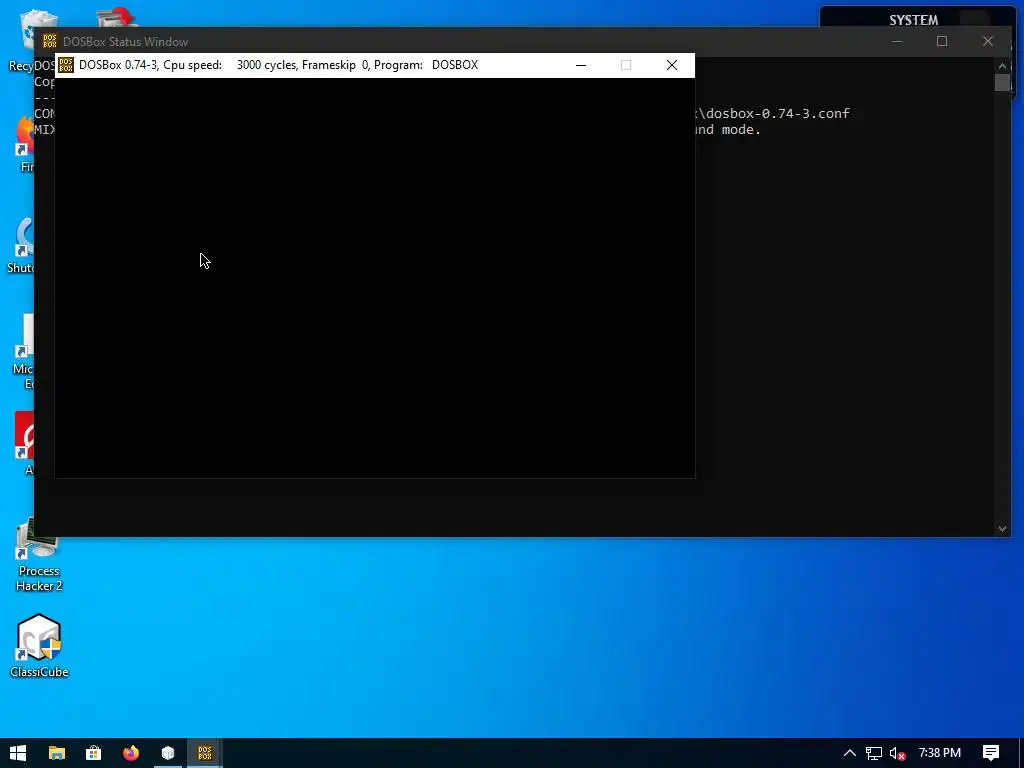The image size is (1024, 768).
Task: Click the muted volume tray icon
Action: coord(898,753)
